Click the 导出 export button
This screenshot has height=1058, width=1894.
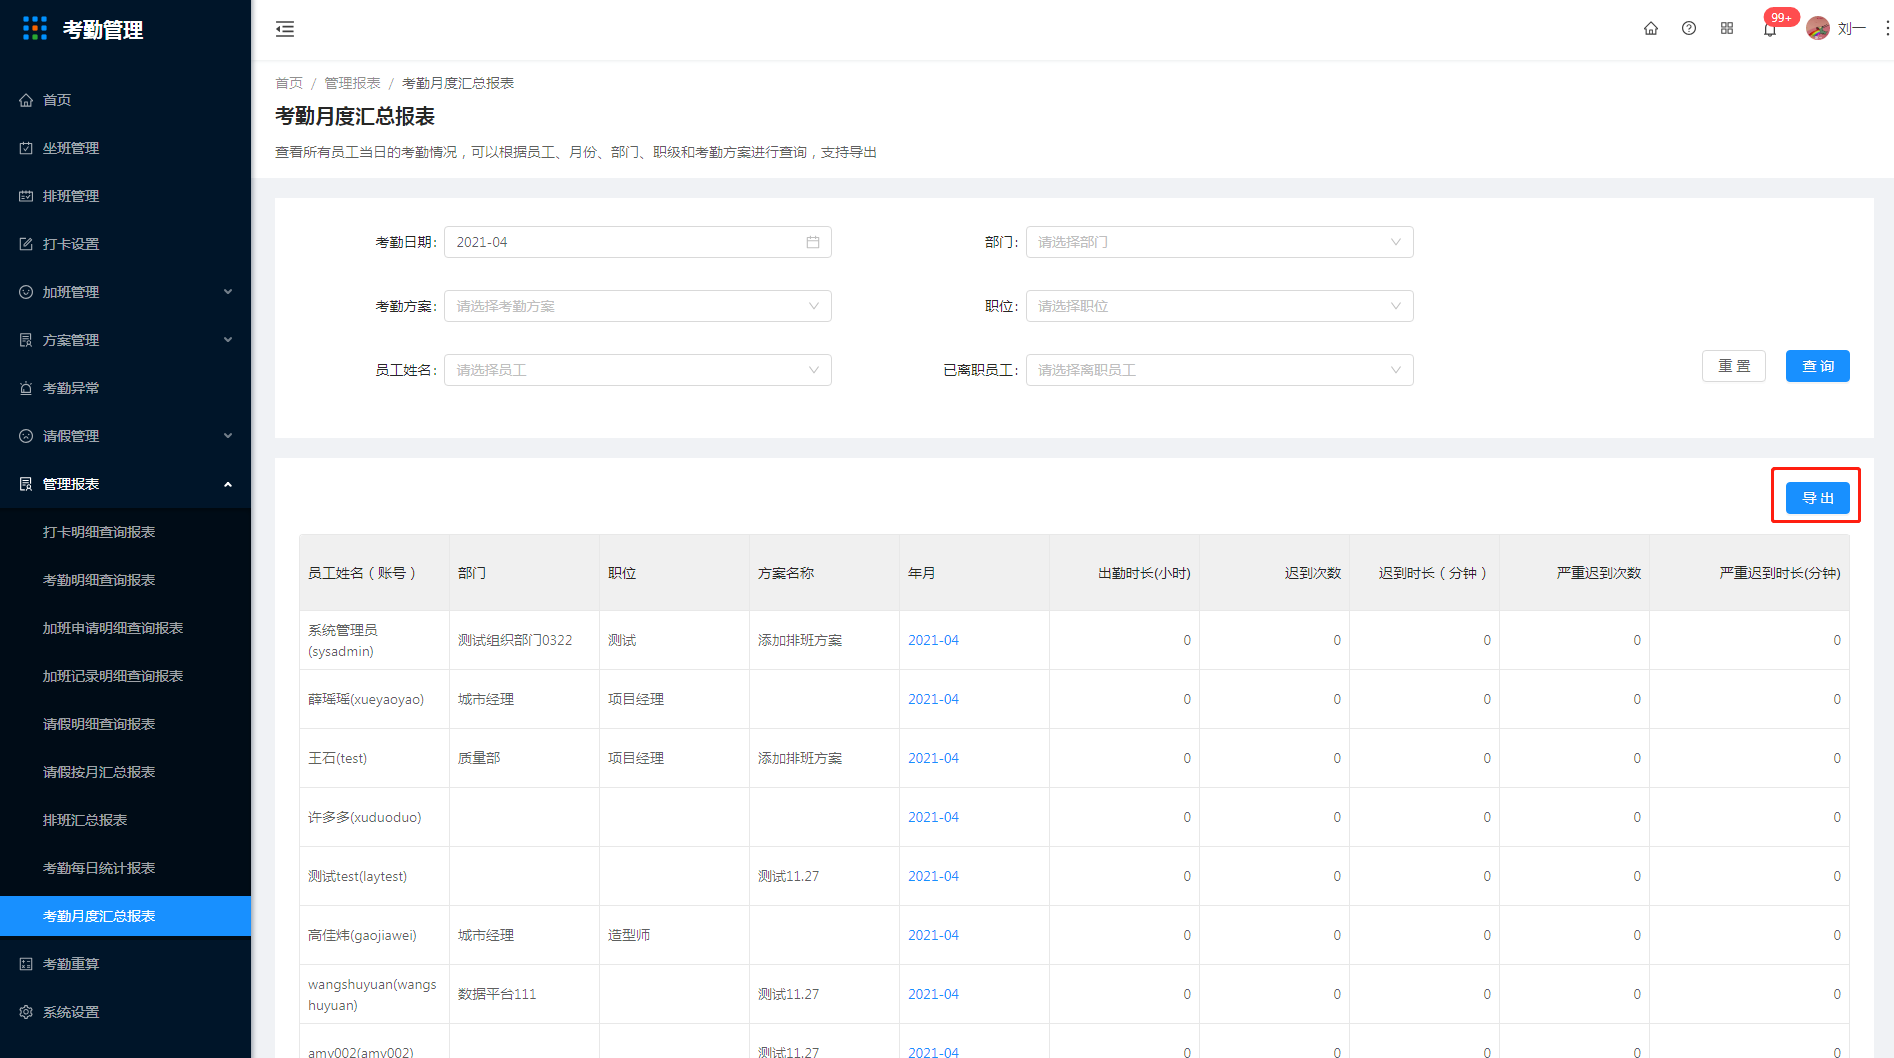(1817, 498)
